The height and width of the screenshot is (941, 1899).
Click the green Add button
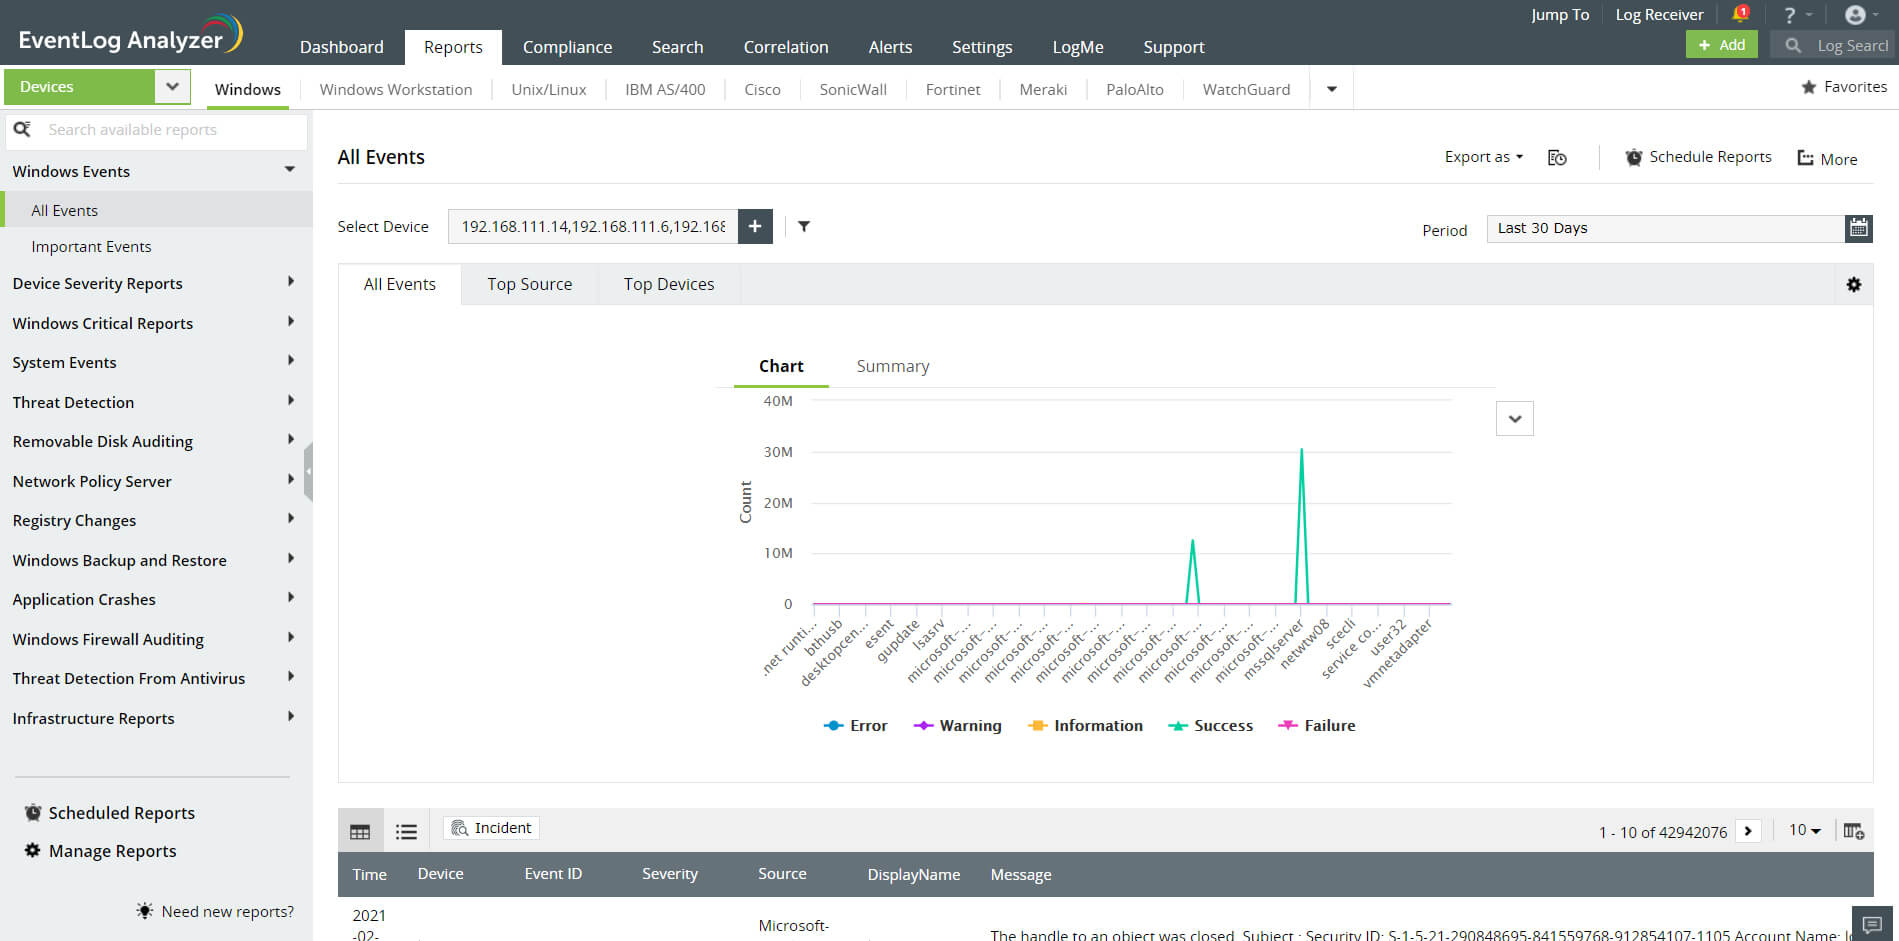click(x=1721, y=45)
